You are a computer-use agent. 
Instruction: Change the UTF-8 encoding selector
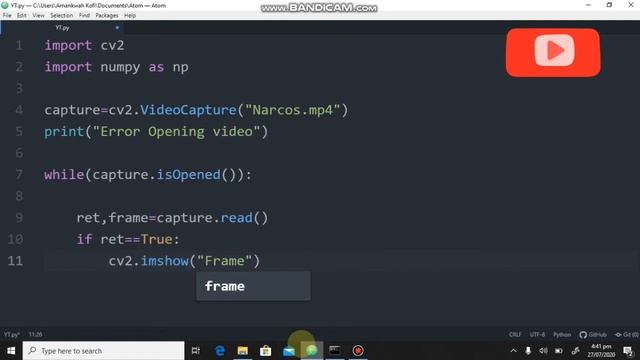(537, 334)
